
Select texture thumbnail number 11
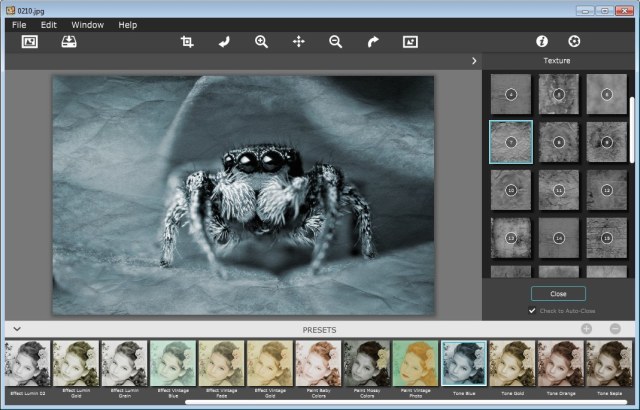coord(558,188)
